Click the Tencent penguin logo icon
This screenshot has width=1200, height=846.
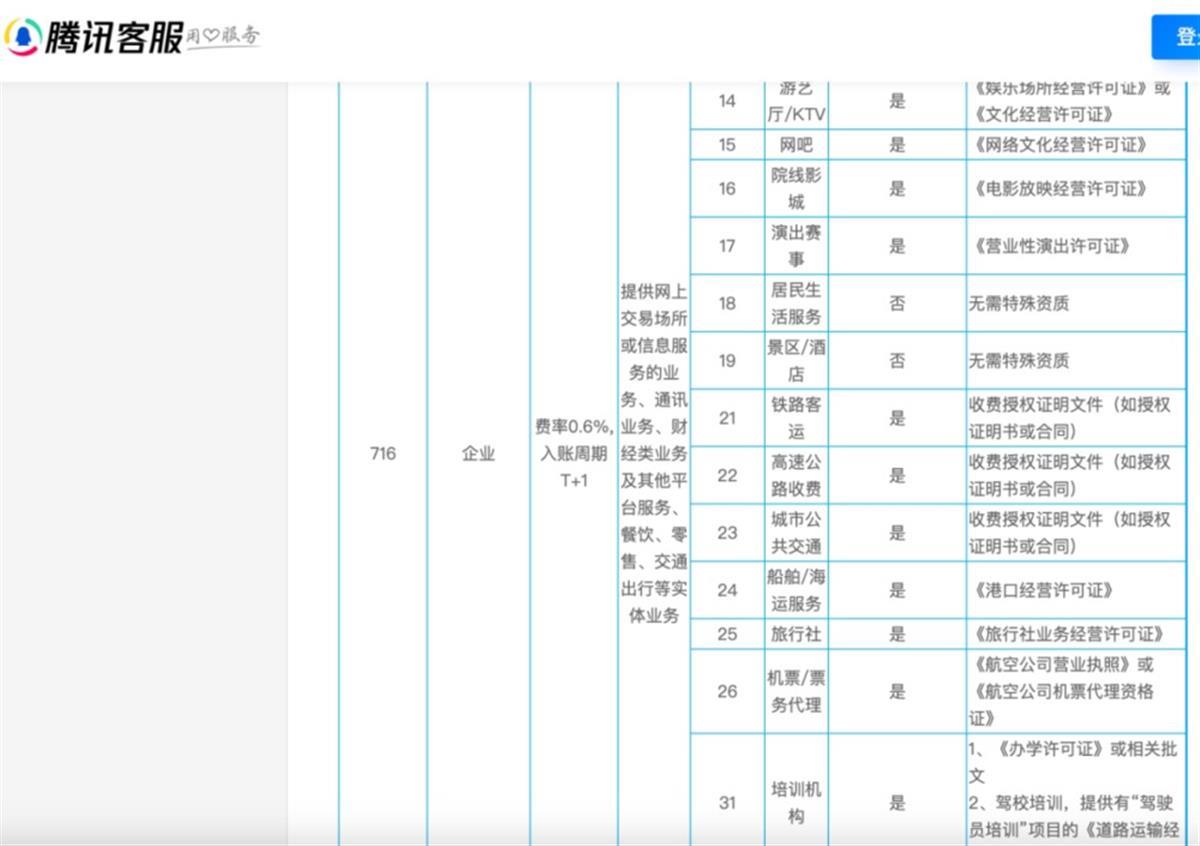tap(22, 38)
